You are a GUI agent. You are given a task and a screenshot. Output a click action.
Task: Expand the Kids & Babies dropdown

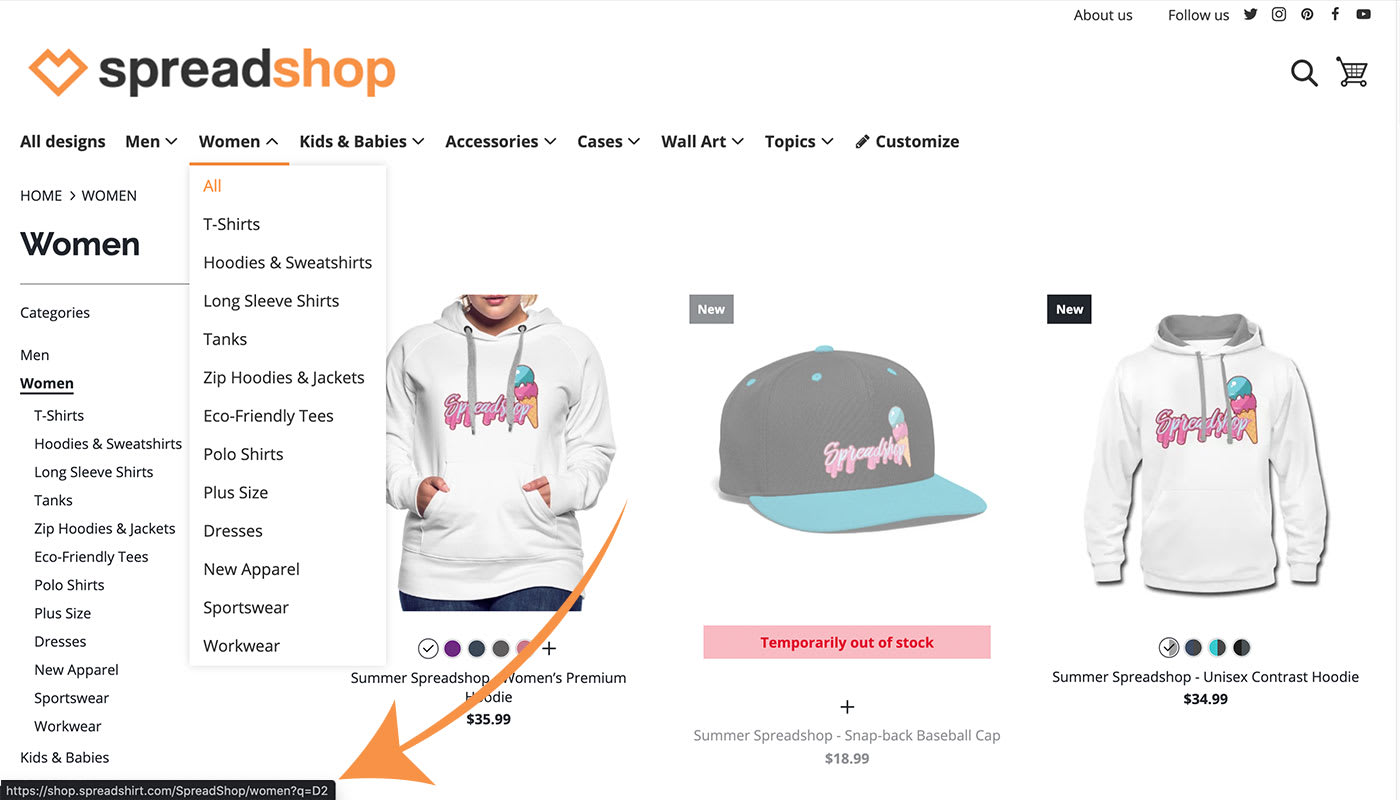tap(362, 141)
